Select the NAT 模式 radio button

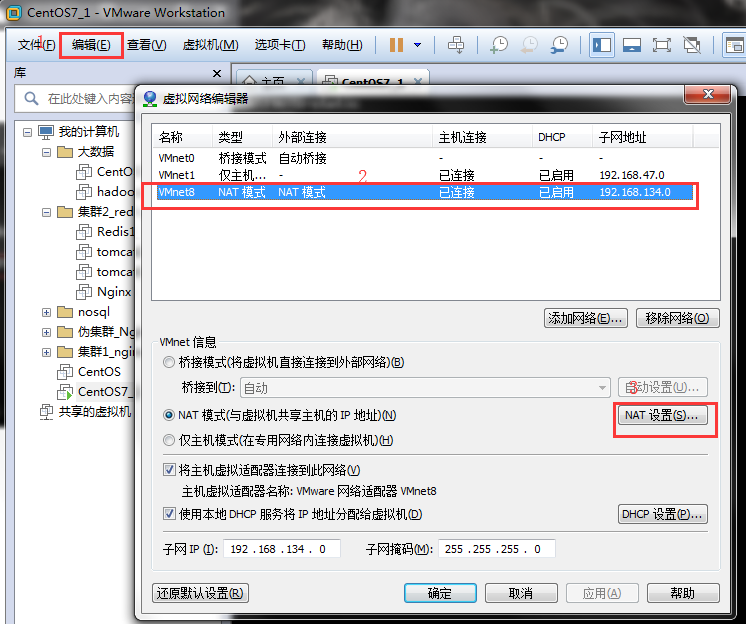pos(168,415)
